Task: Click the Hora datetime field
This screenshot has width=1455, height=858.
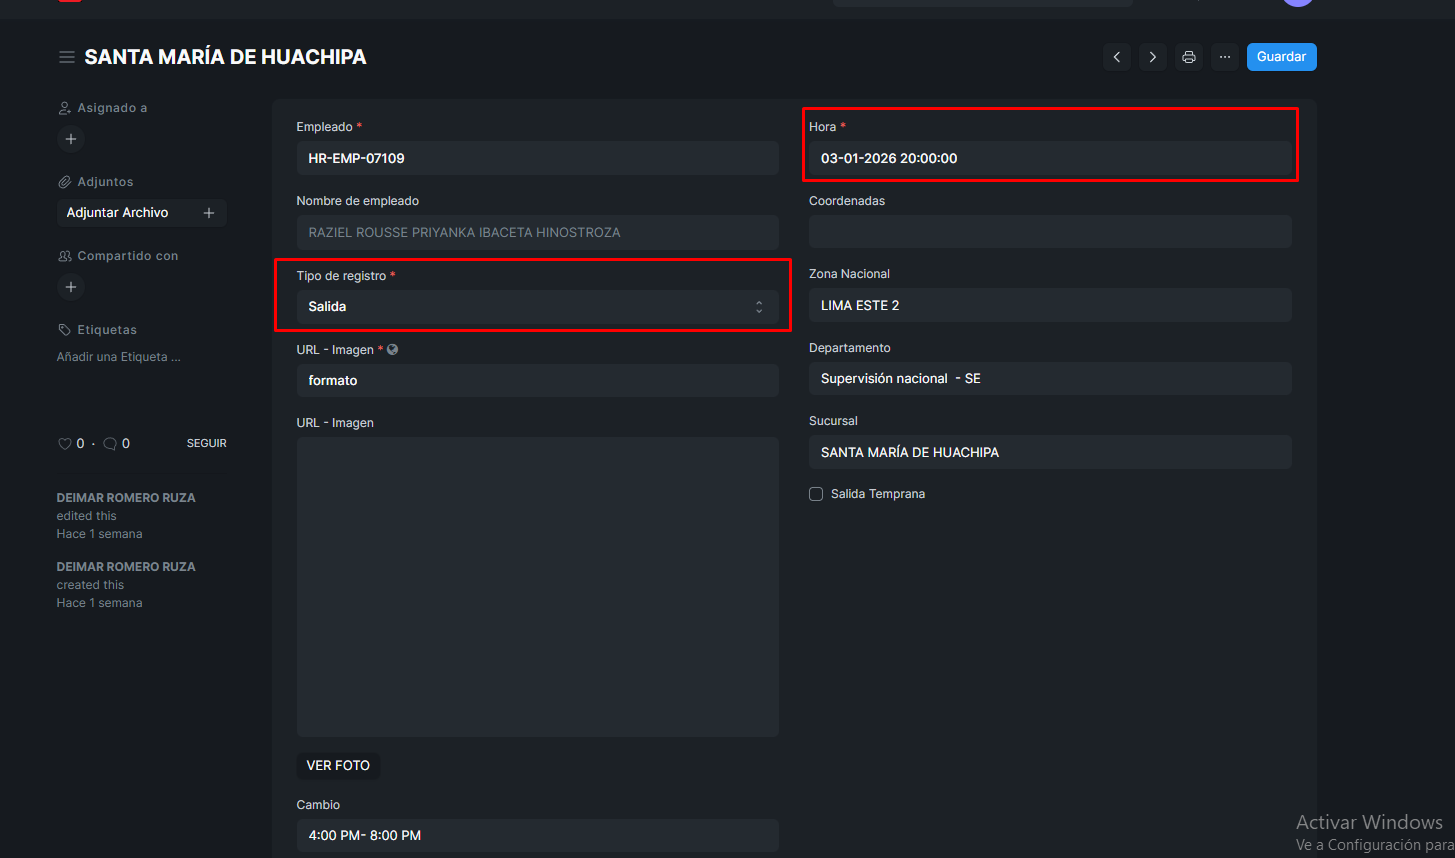Action: 1050,158
